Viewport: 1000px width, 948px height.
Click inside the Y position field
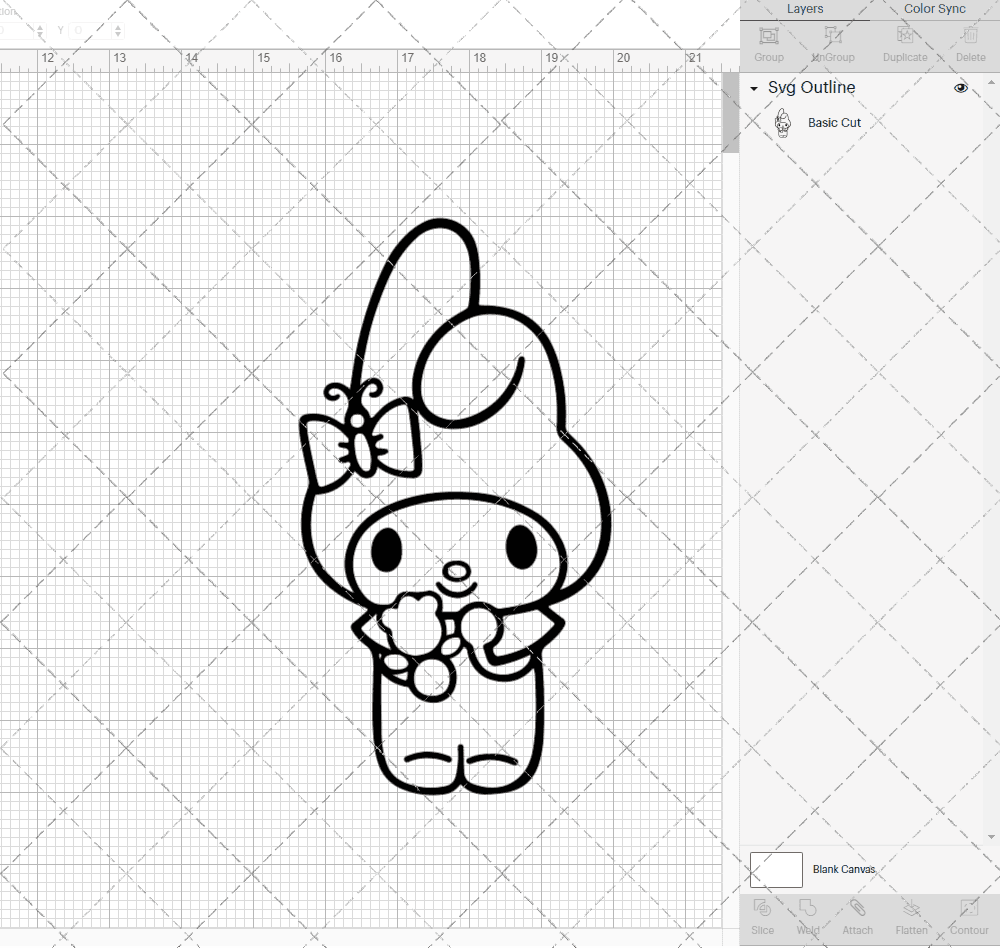click(90, 30)
